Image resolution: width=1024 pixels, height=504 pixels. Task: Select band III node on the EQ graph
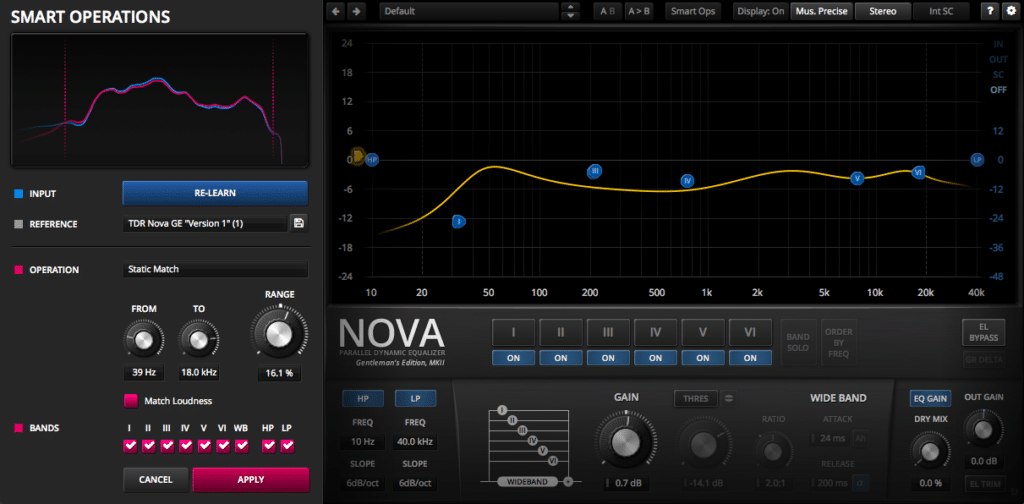tap(594, 171)
